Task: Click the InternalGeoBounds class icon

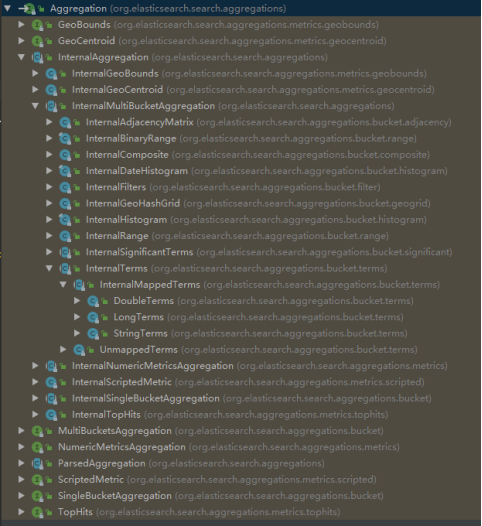Action: pyautogui.click(x=51, y=73)
